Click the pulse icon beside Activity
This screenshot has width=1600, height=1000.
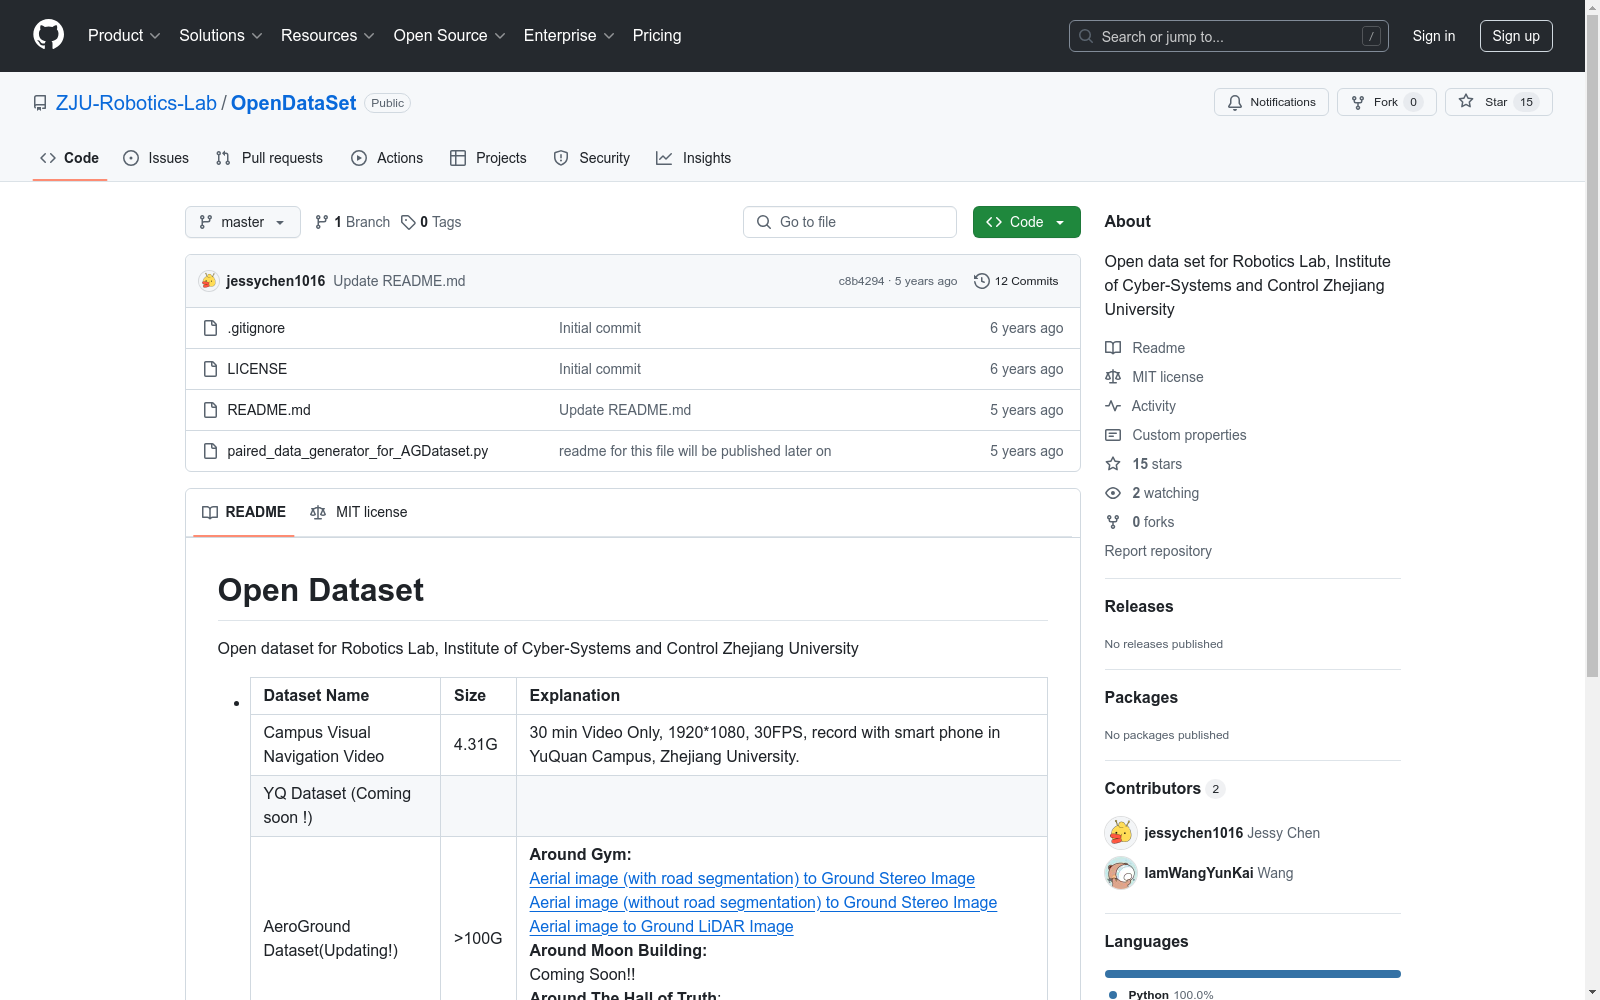point(1113,406)
